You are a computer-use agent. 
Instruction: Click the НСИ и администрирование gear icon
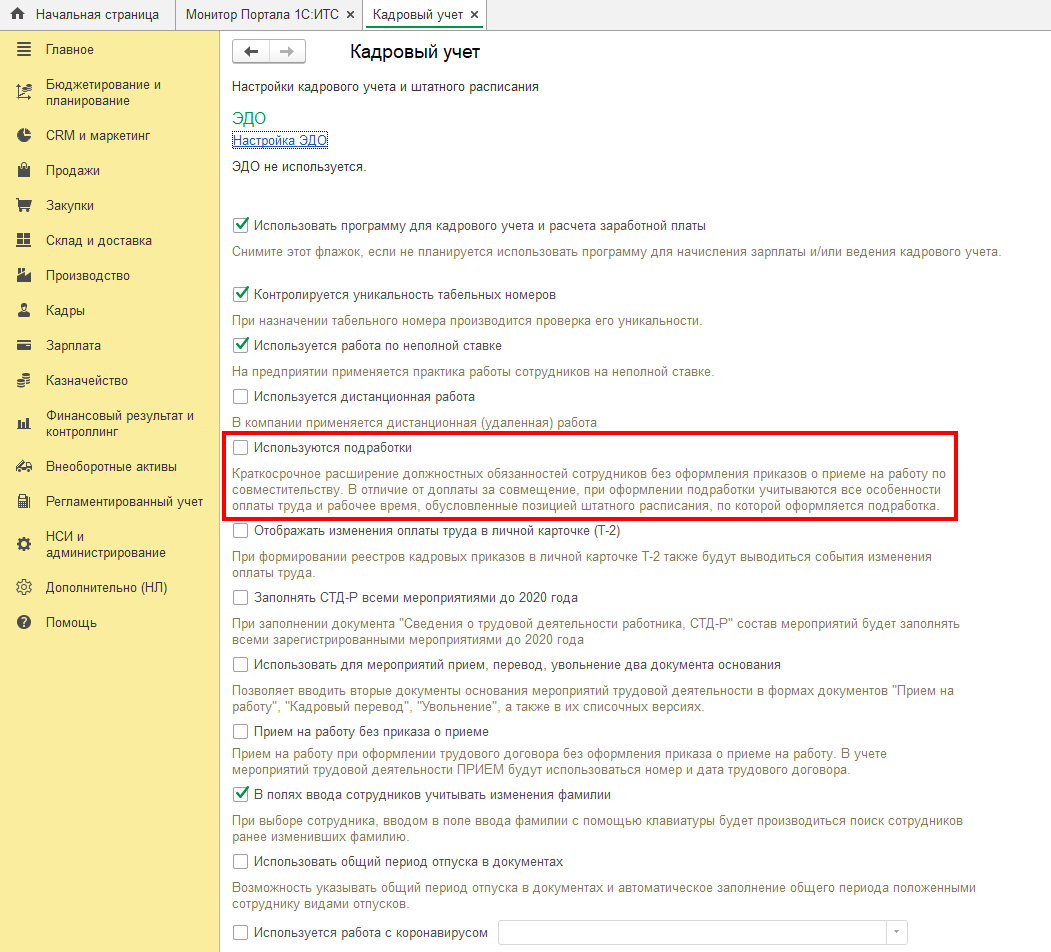click(24, 544)
